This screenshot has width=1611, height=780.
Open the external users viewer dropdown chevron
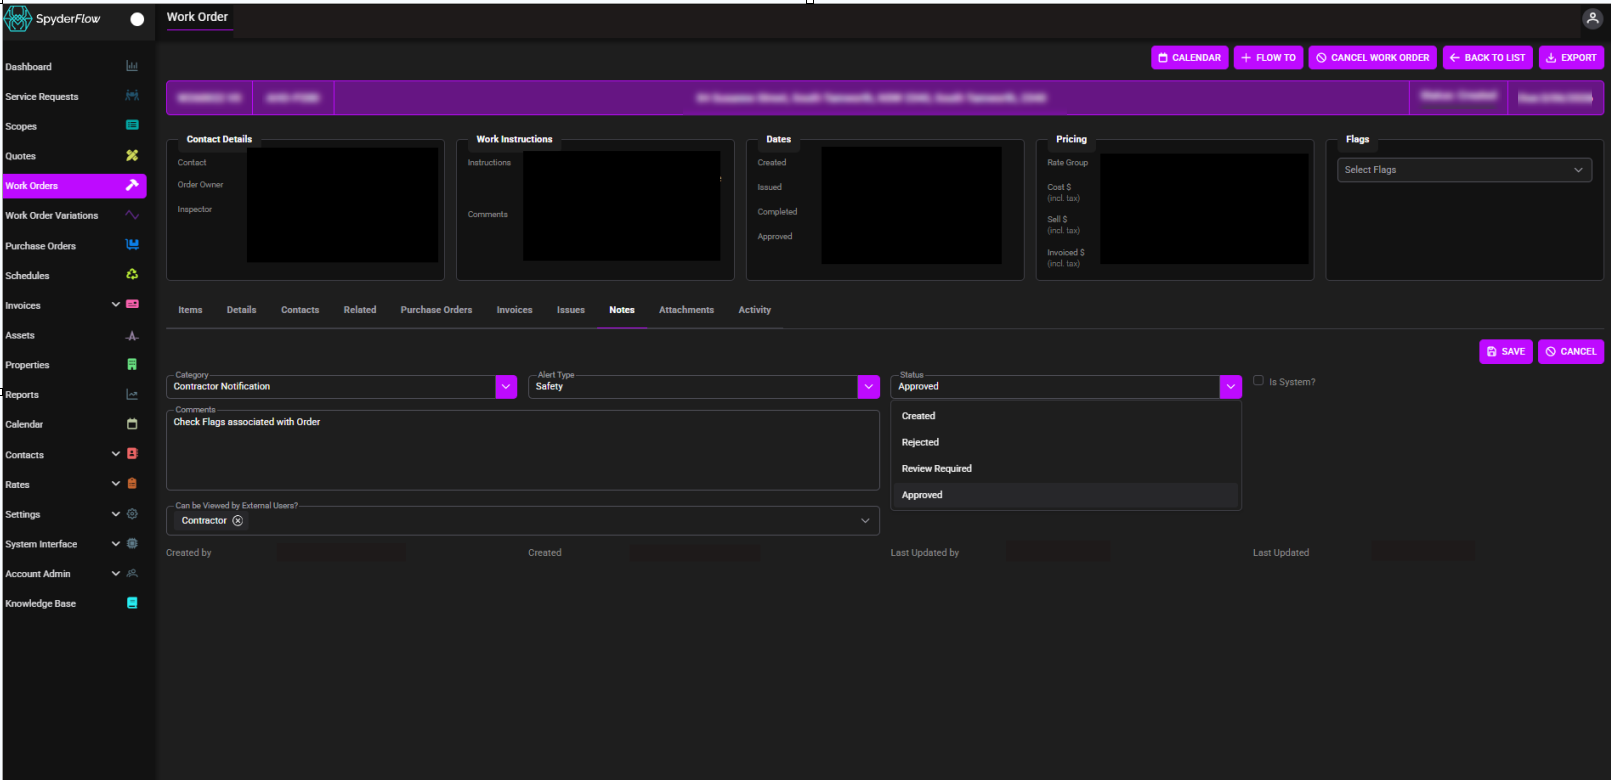pos(865,521)
